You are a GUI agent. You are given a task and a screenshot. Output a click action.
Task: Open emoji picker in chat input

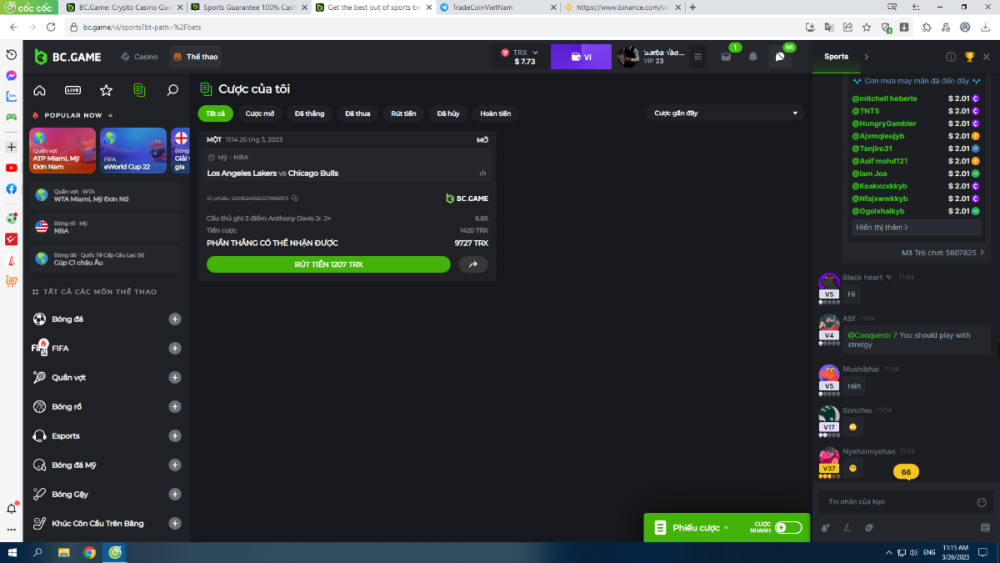(981, 502)
